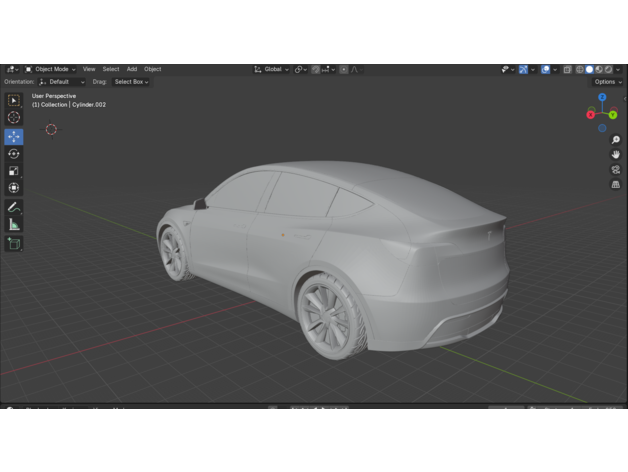The width and height of the screenshot is (628, 472).
Task: Open the Add menu
Action: coord(132,69)
